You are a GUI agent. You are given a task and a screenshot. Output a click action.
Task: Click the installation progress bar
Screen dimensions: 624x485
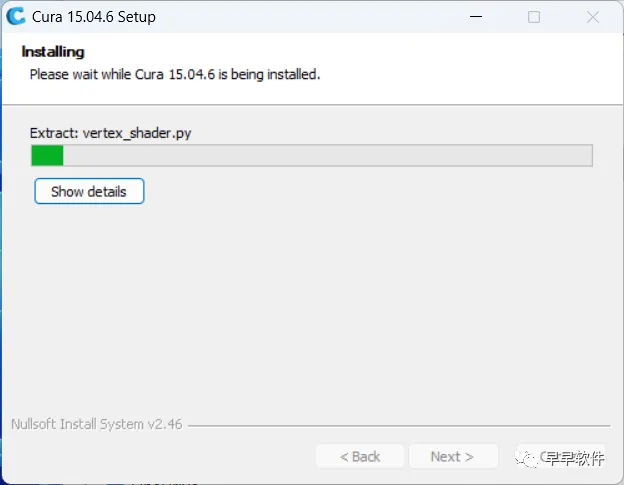pyautogui.click(x=312, y=155)
